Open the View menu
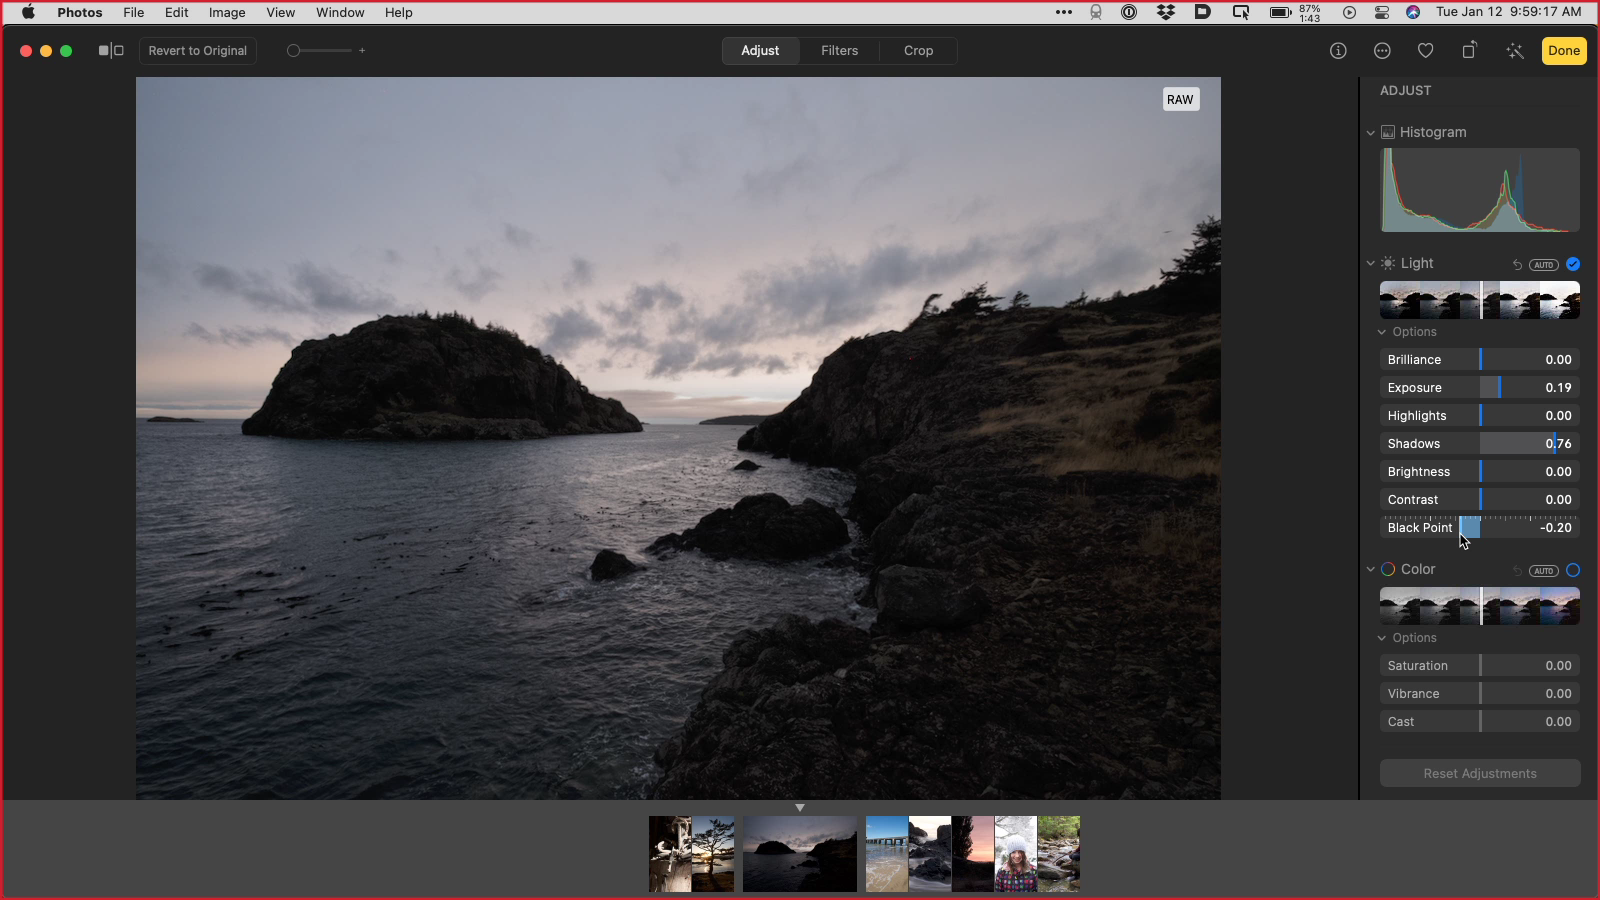This screenshot has width=1600, height=900. coord(281,12)
